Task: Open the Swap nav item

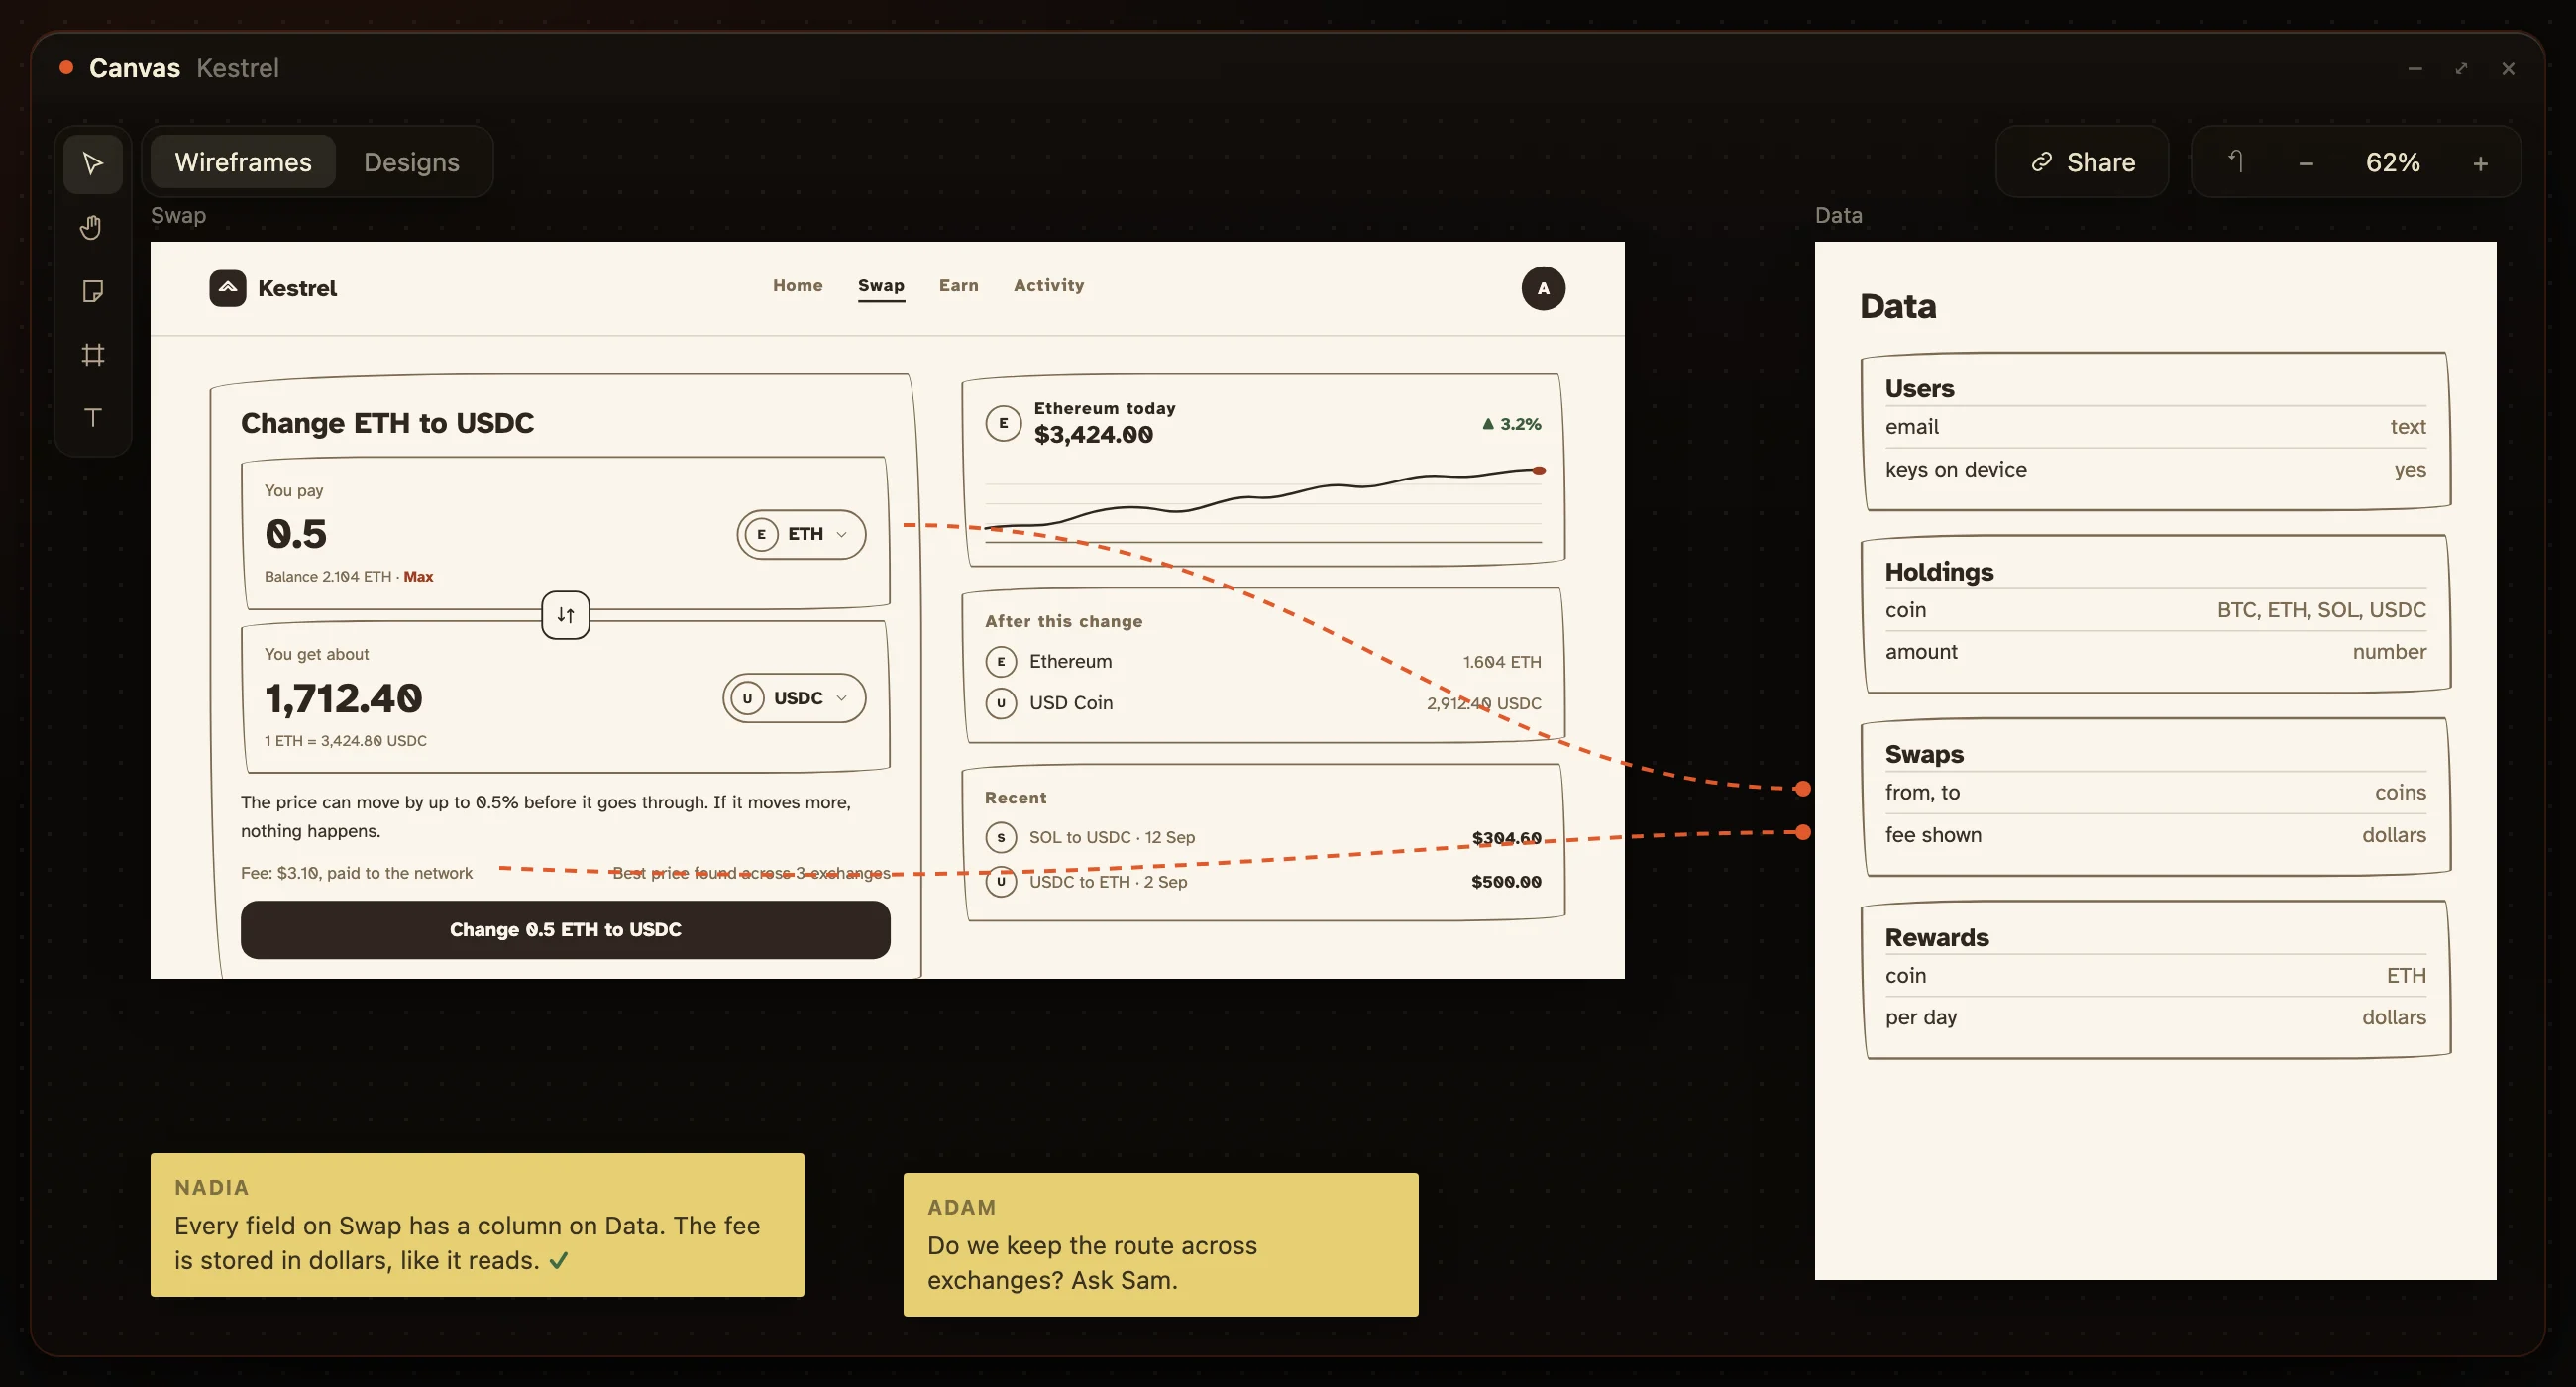Action: click(880, 286)
